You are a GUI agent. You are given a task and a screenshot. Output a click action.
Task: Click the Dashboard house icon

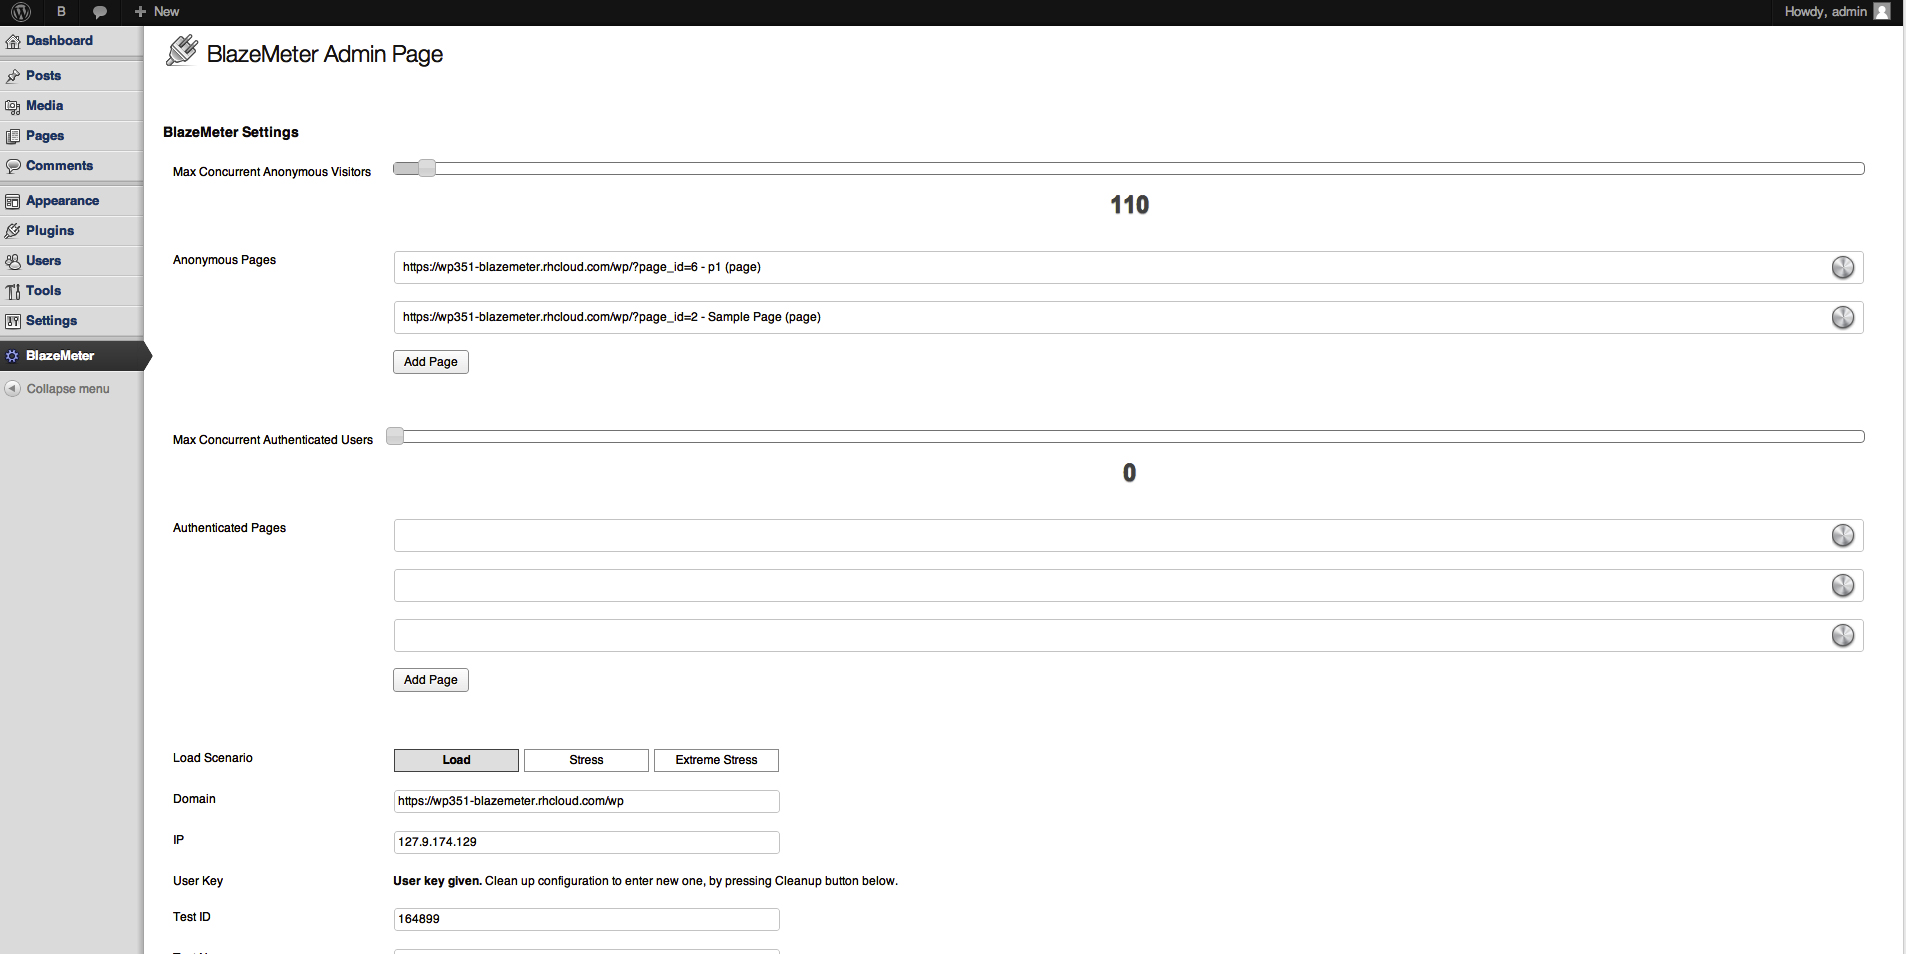tap(13, 41)
